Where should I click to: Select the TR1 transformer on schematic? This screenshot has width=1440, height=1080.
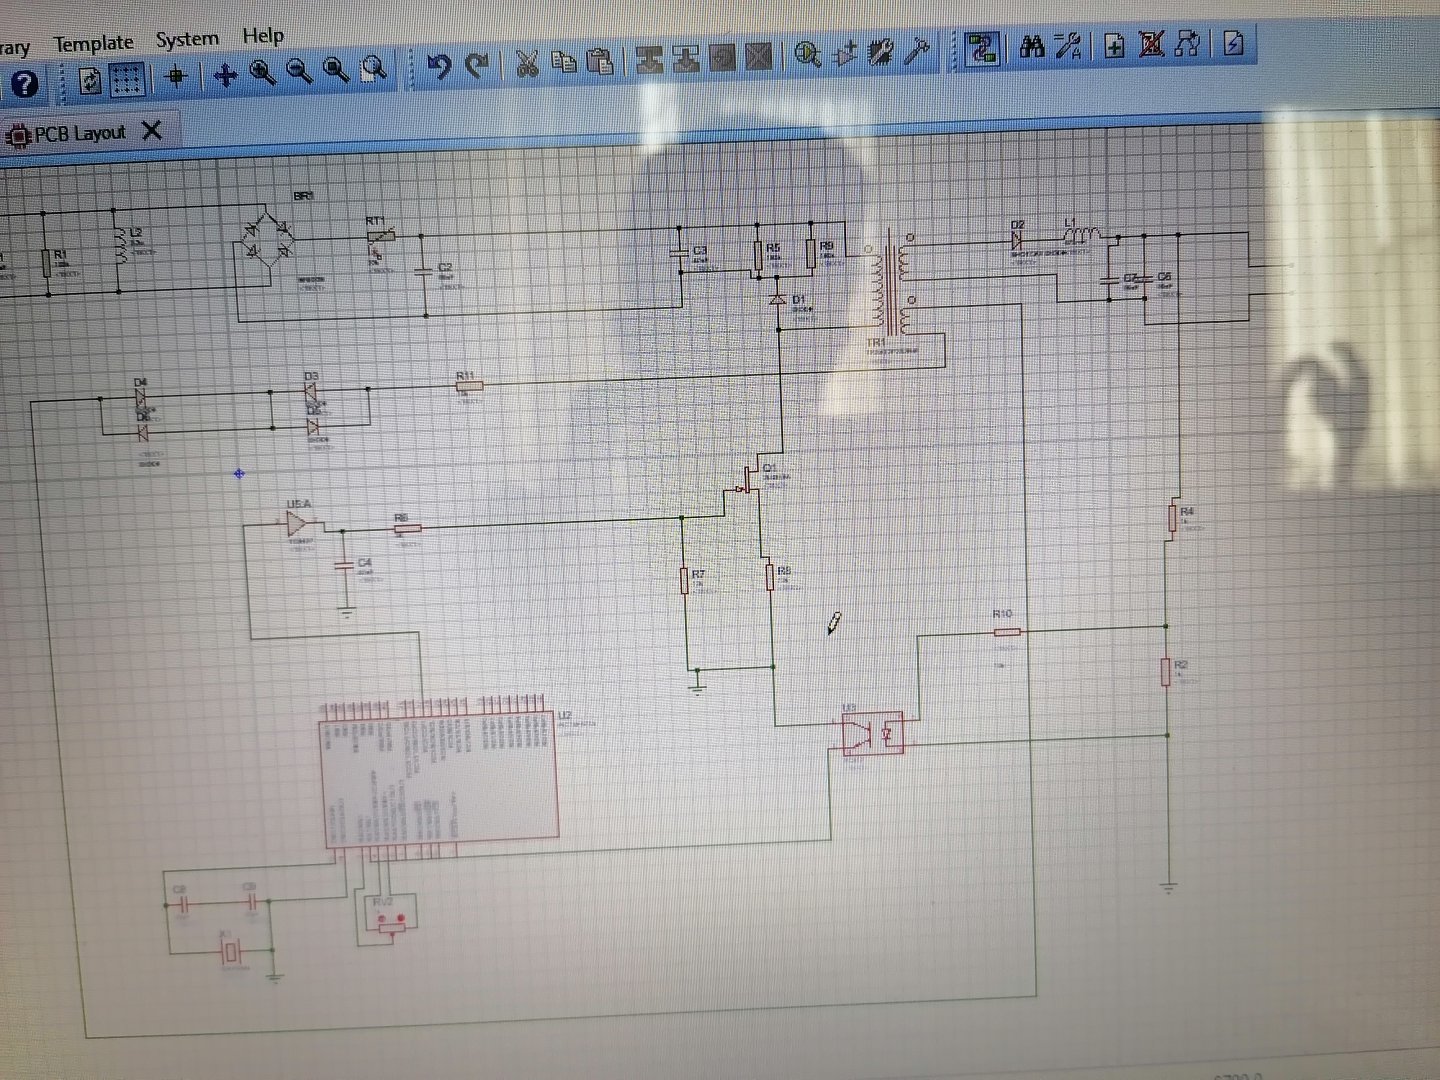[890, 283]
